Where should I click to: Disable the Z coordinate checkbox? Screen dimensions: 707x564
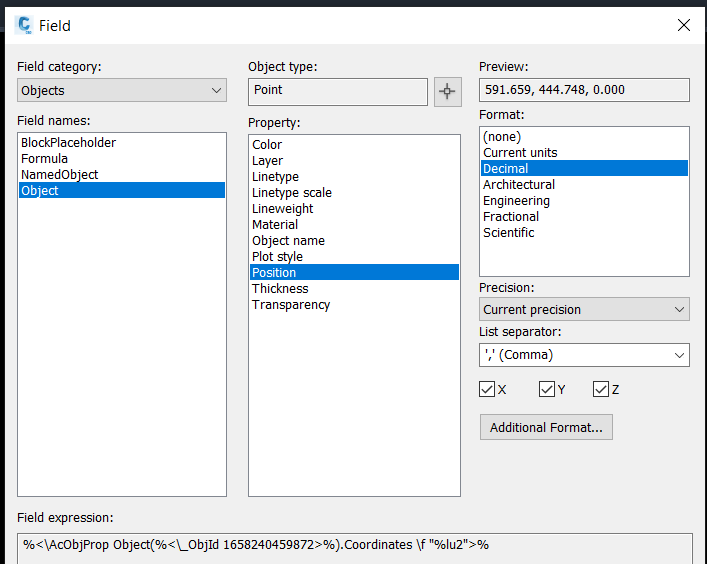click(601, 389)
